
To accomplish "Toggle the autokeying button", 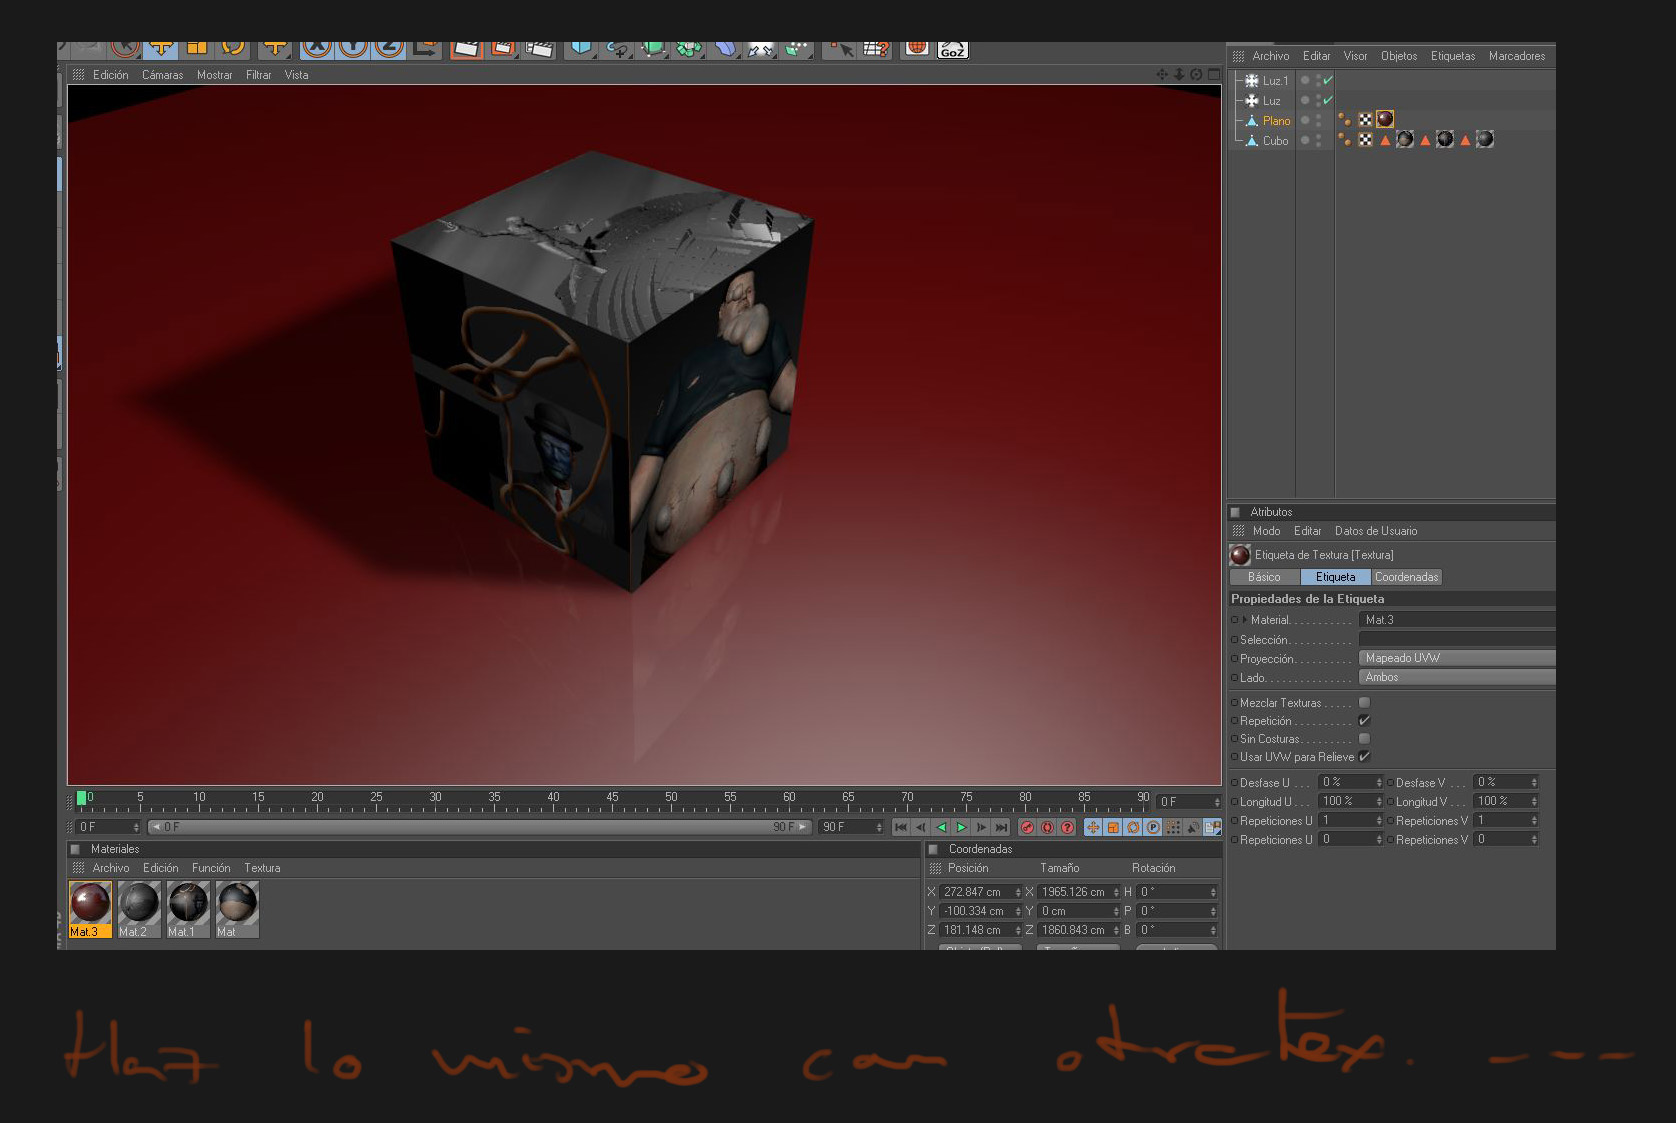I will click(x=1047, y=827).
